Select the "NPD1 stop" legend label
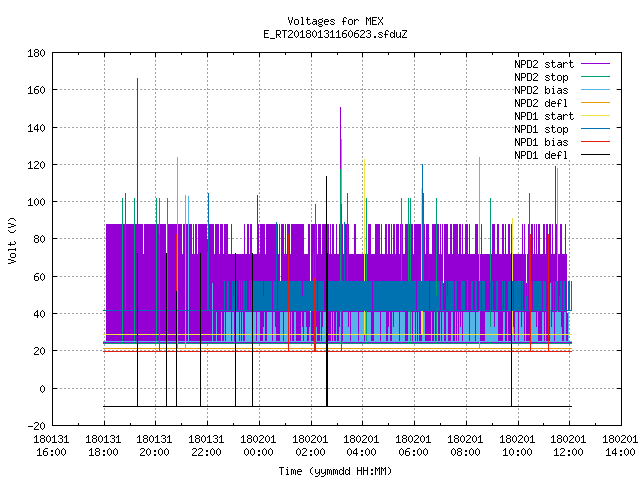Viewport: 640px width, 480px height. point(541,129)
